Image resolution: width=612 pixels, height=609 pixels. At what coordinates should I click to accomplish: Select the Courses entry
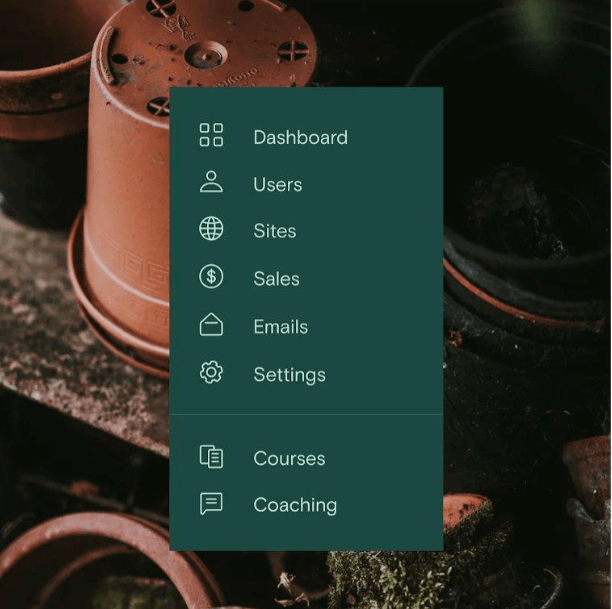pyautogui.click(x=289, y=458)
